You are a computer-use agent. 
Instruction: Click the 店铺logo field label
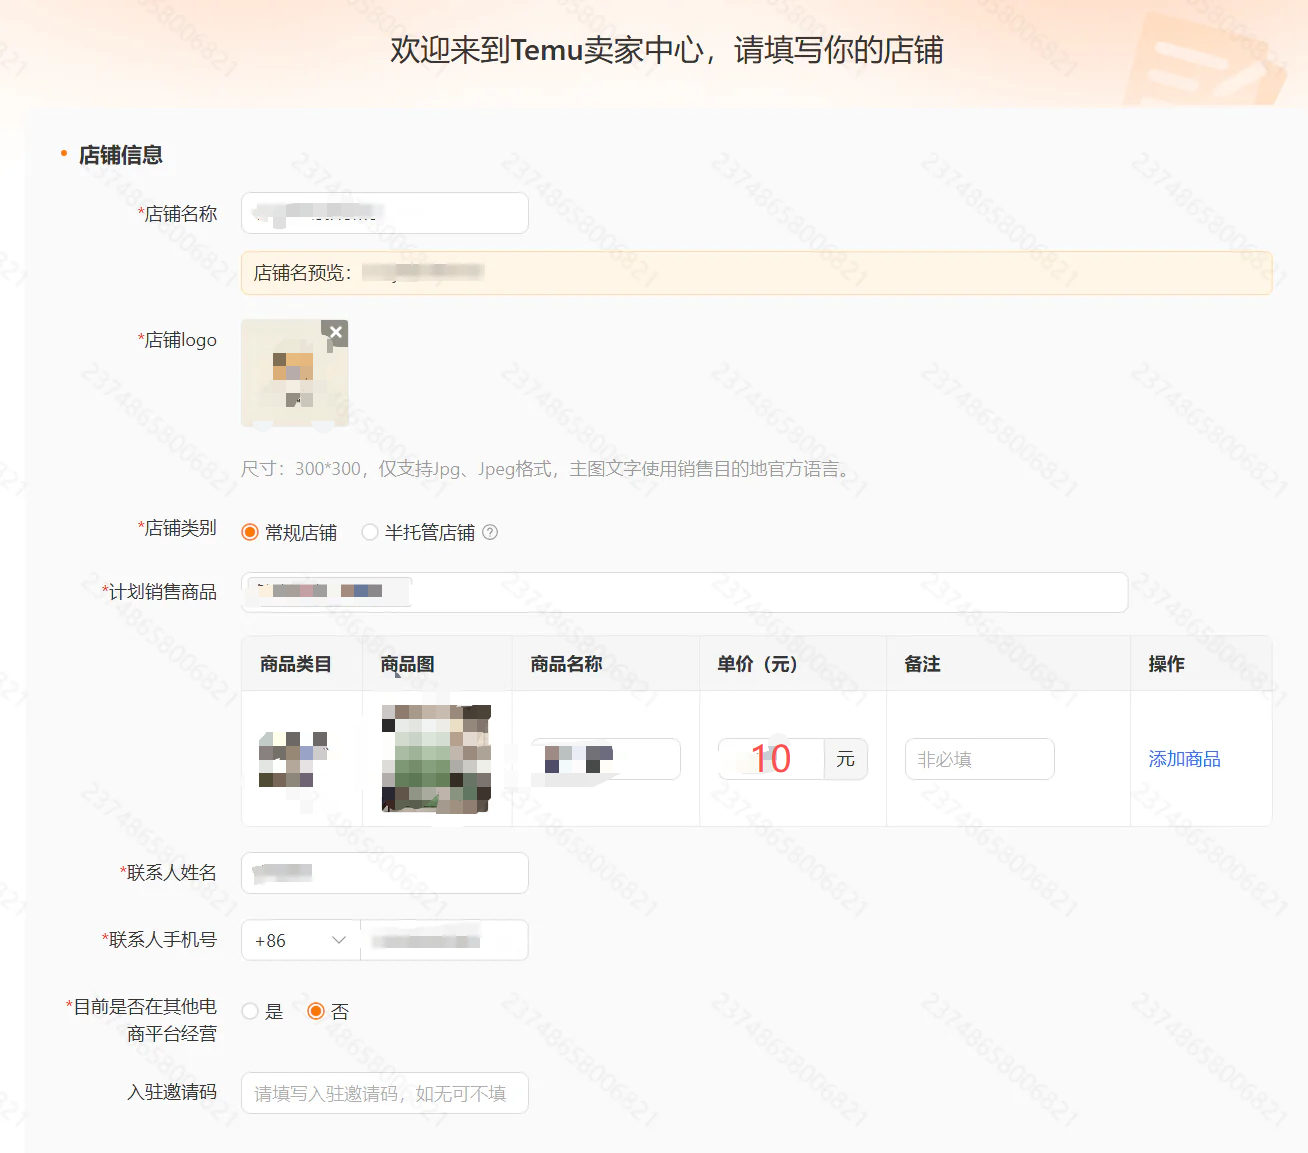(177, 340)
